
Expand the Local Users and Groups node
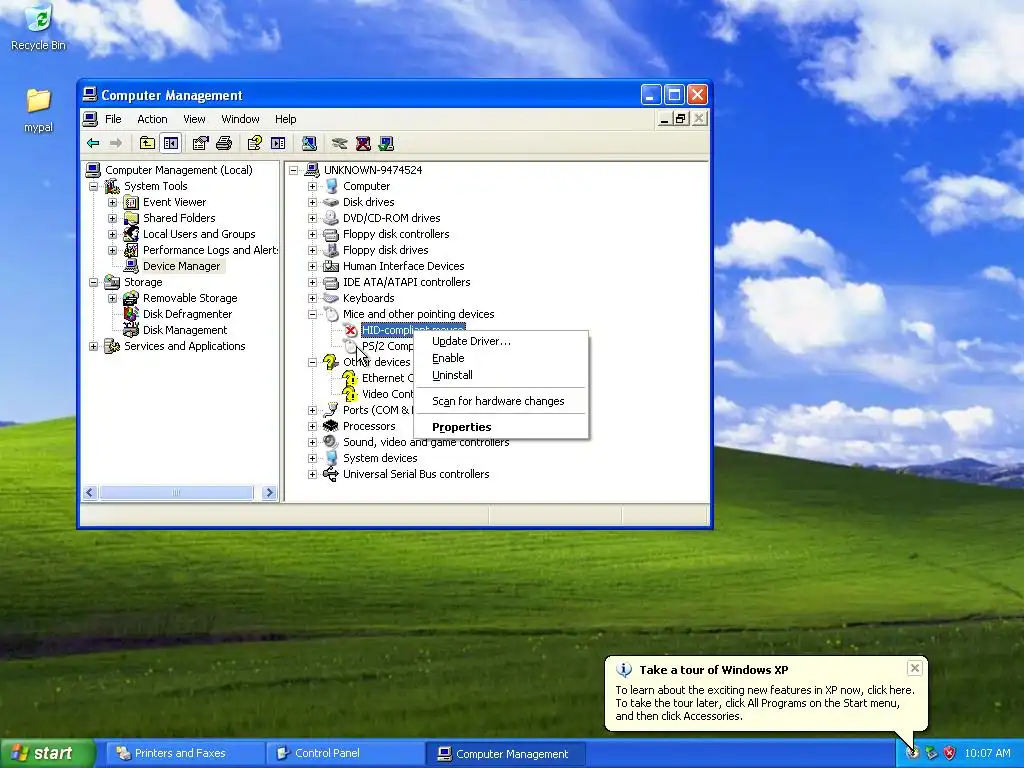(112, 234)
